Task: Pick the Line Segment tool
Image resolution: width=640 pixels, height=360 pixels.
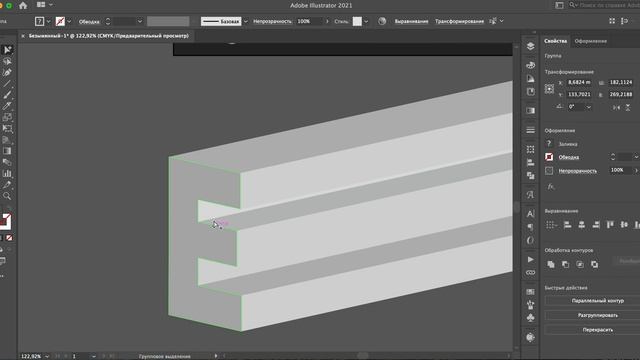Action: pyautogui.click(x=7, y=84)
